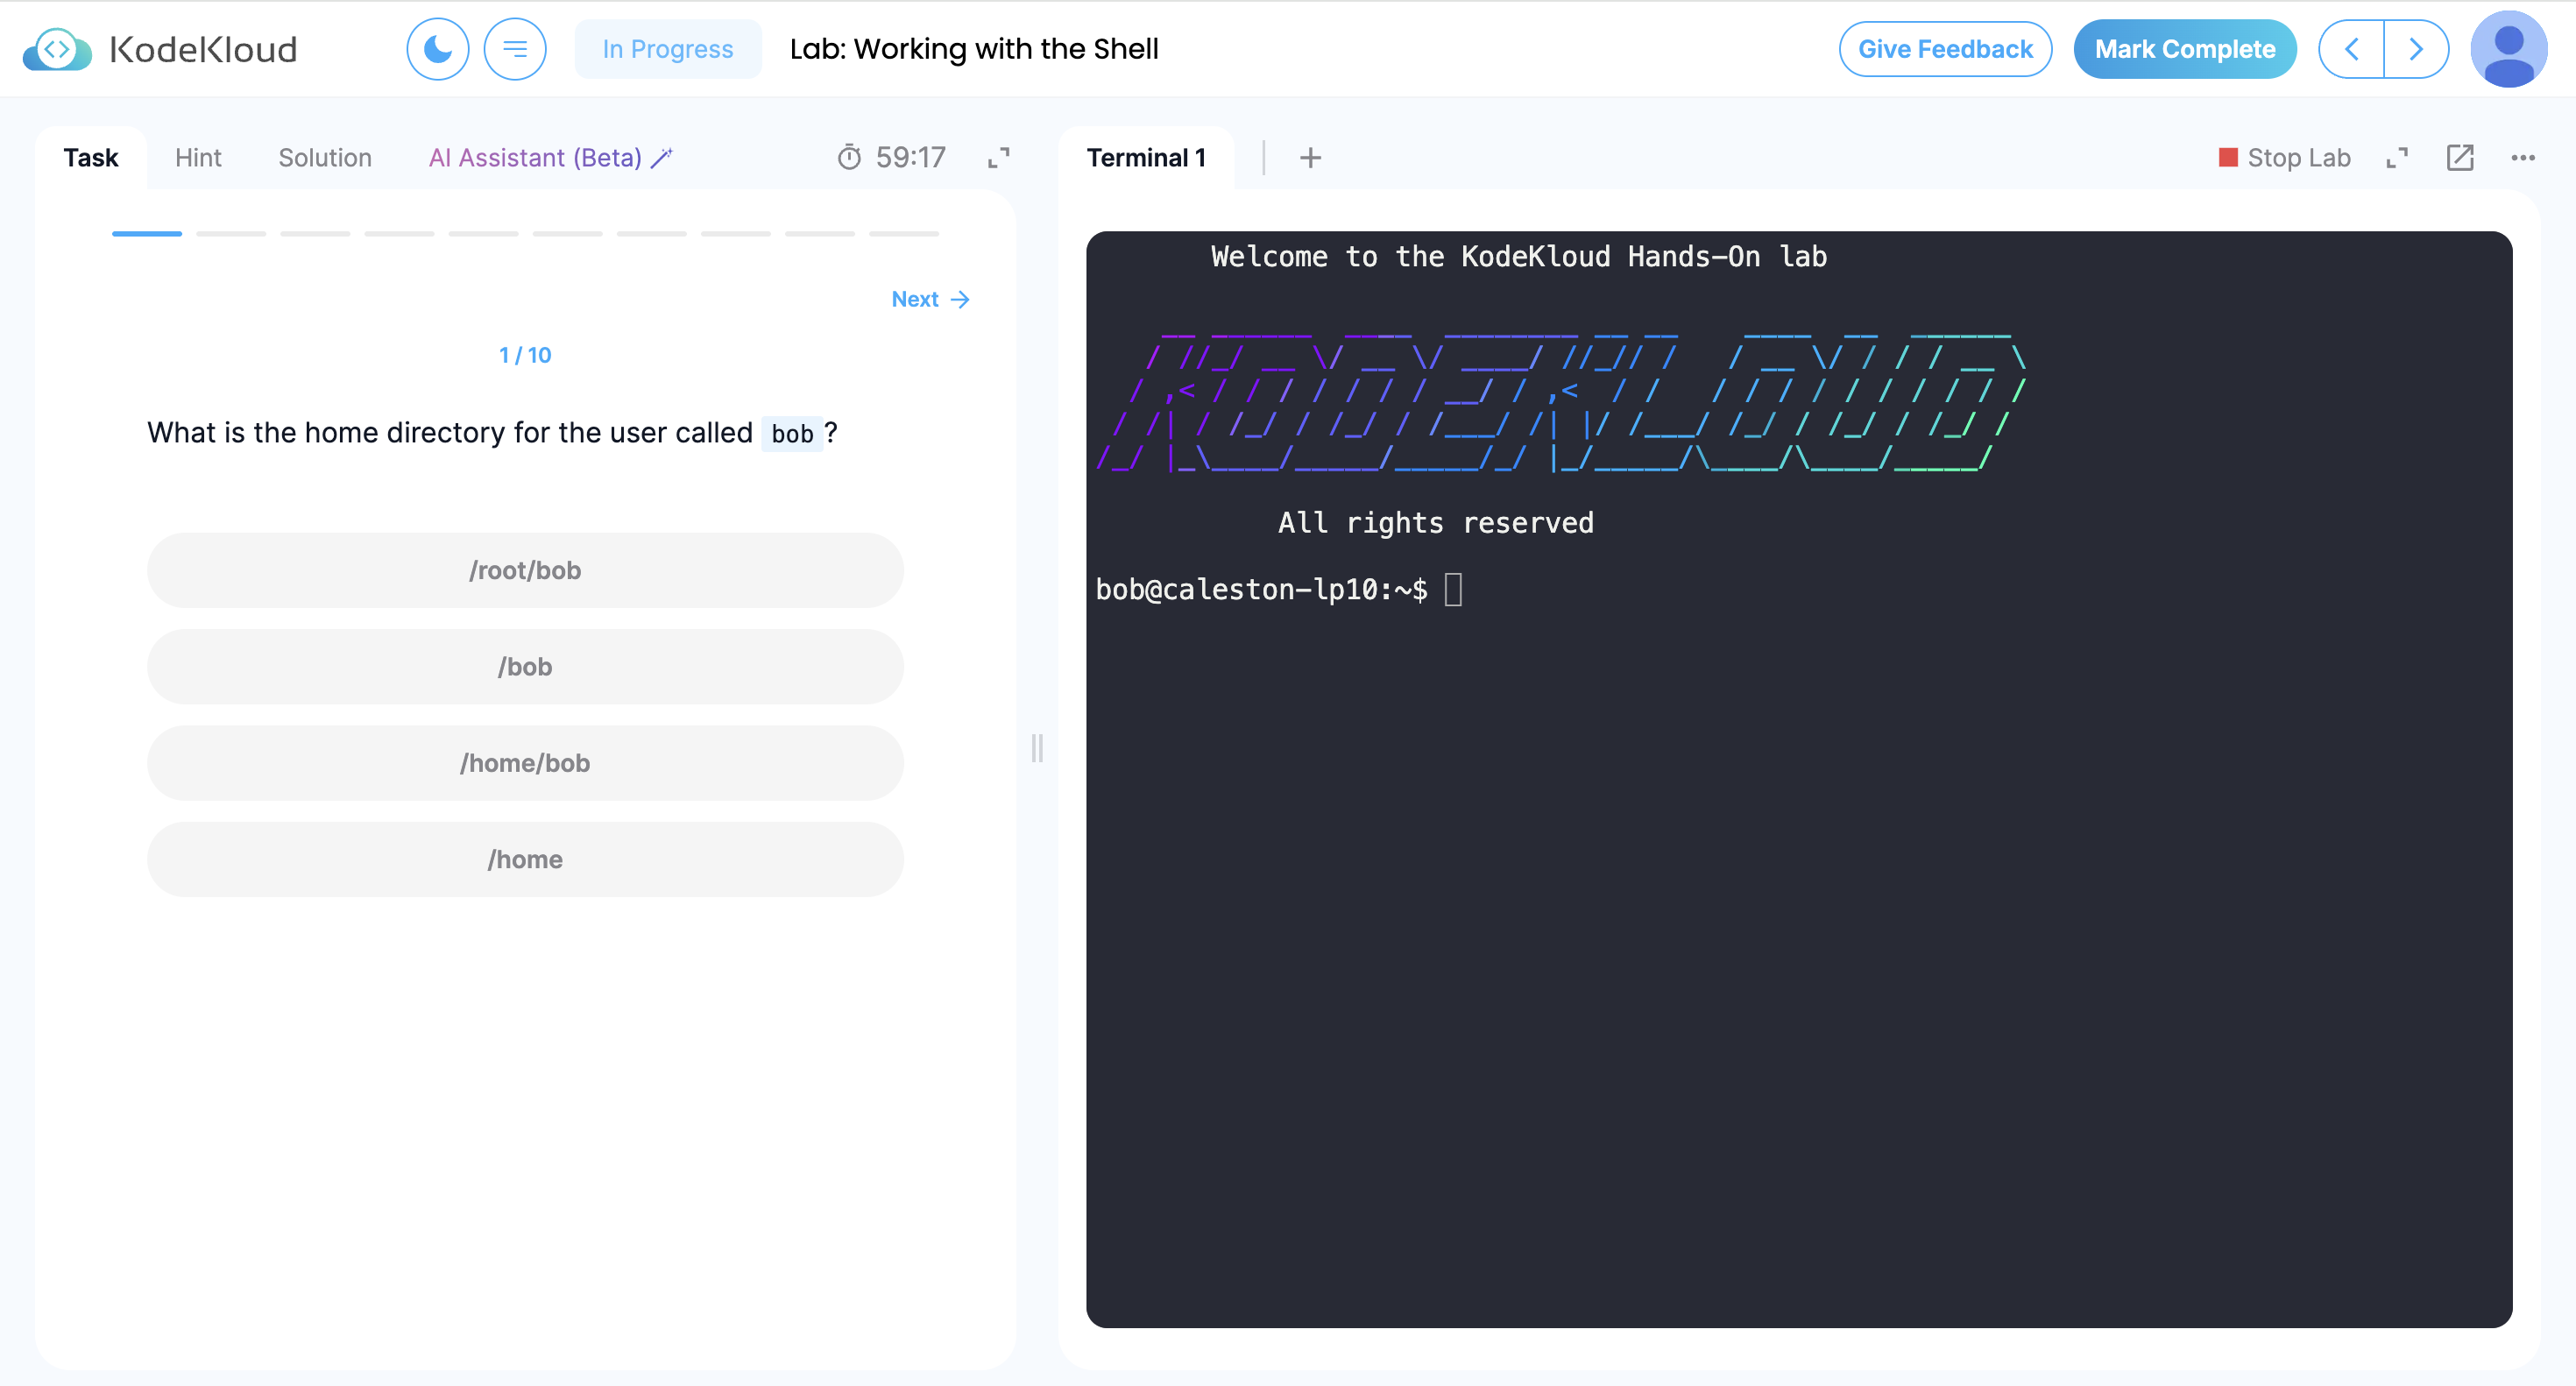The image size is (2576, 1386).
Task: Add a new terminal tab
Action: coord(1310,158)
